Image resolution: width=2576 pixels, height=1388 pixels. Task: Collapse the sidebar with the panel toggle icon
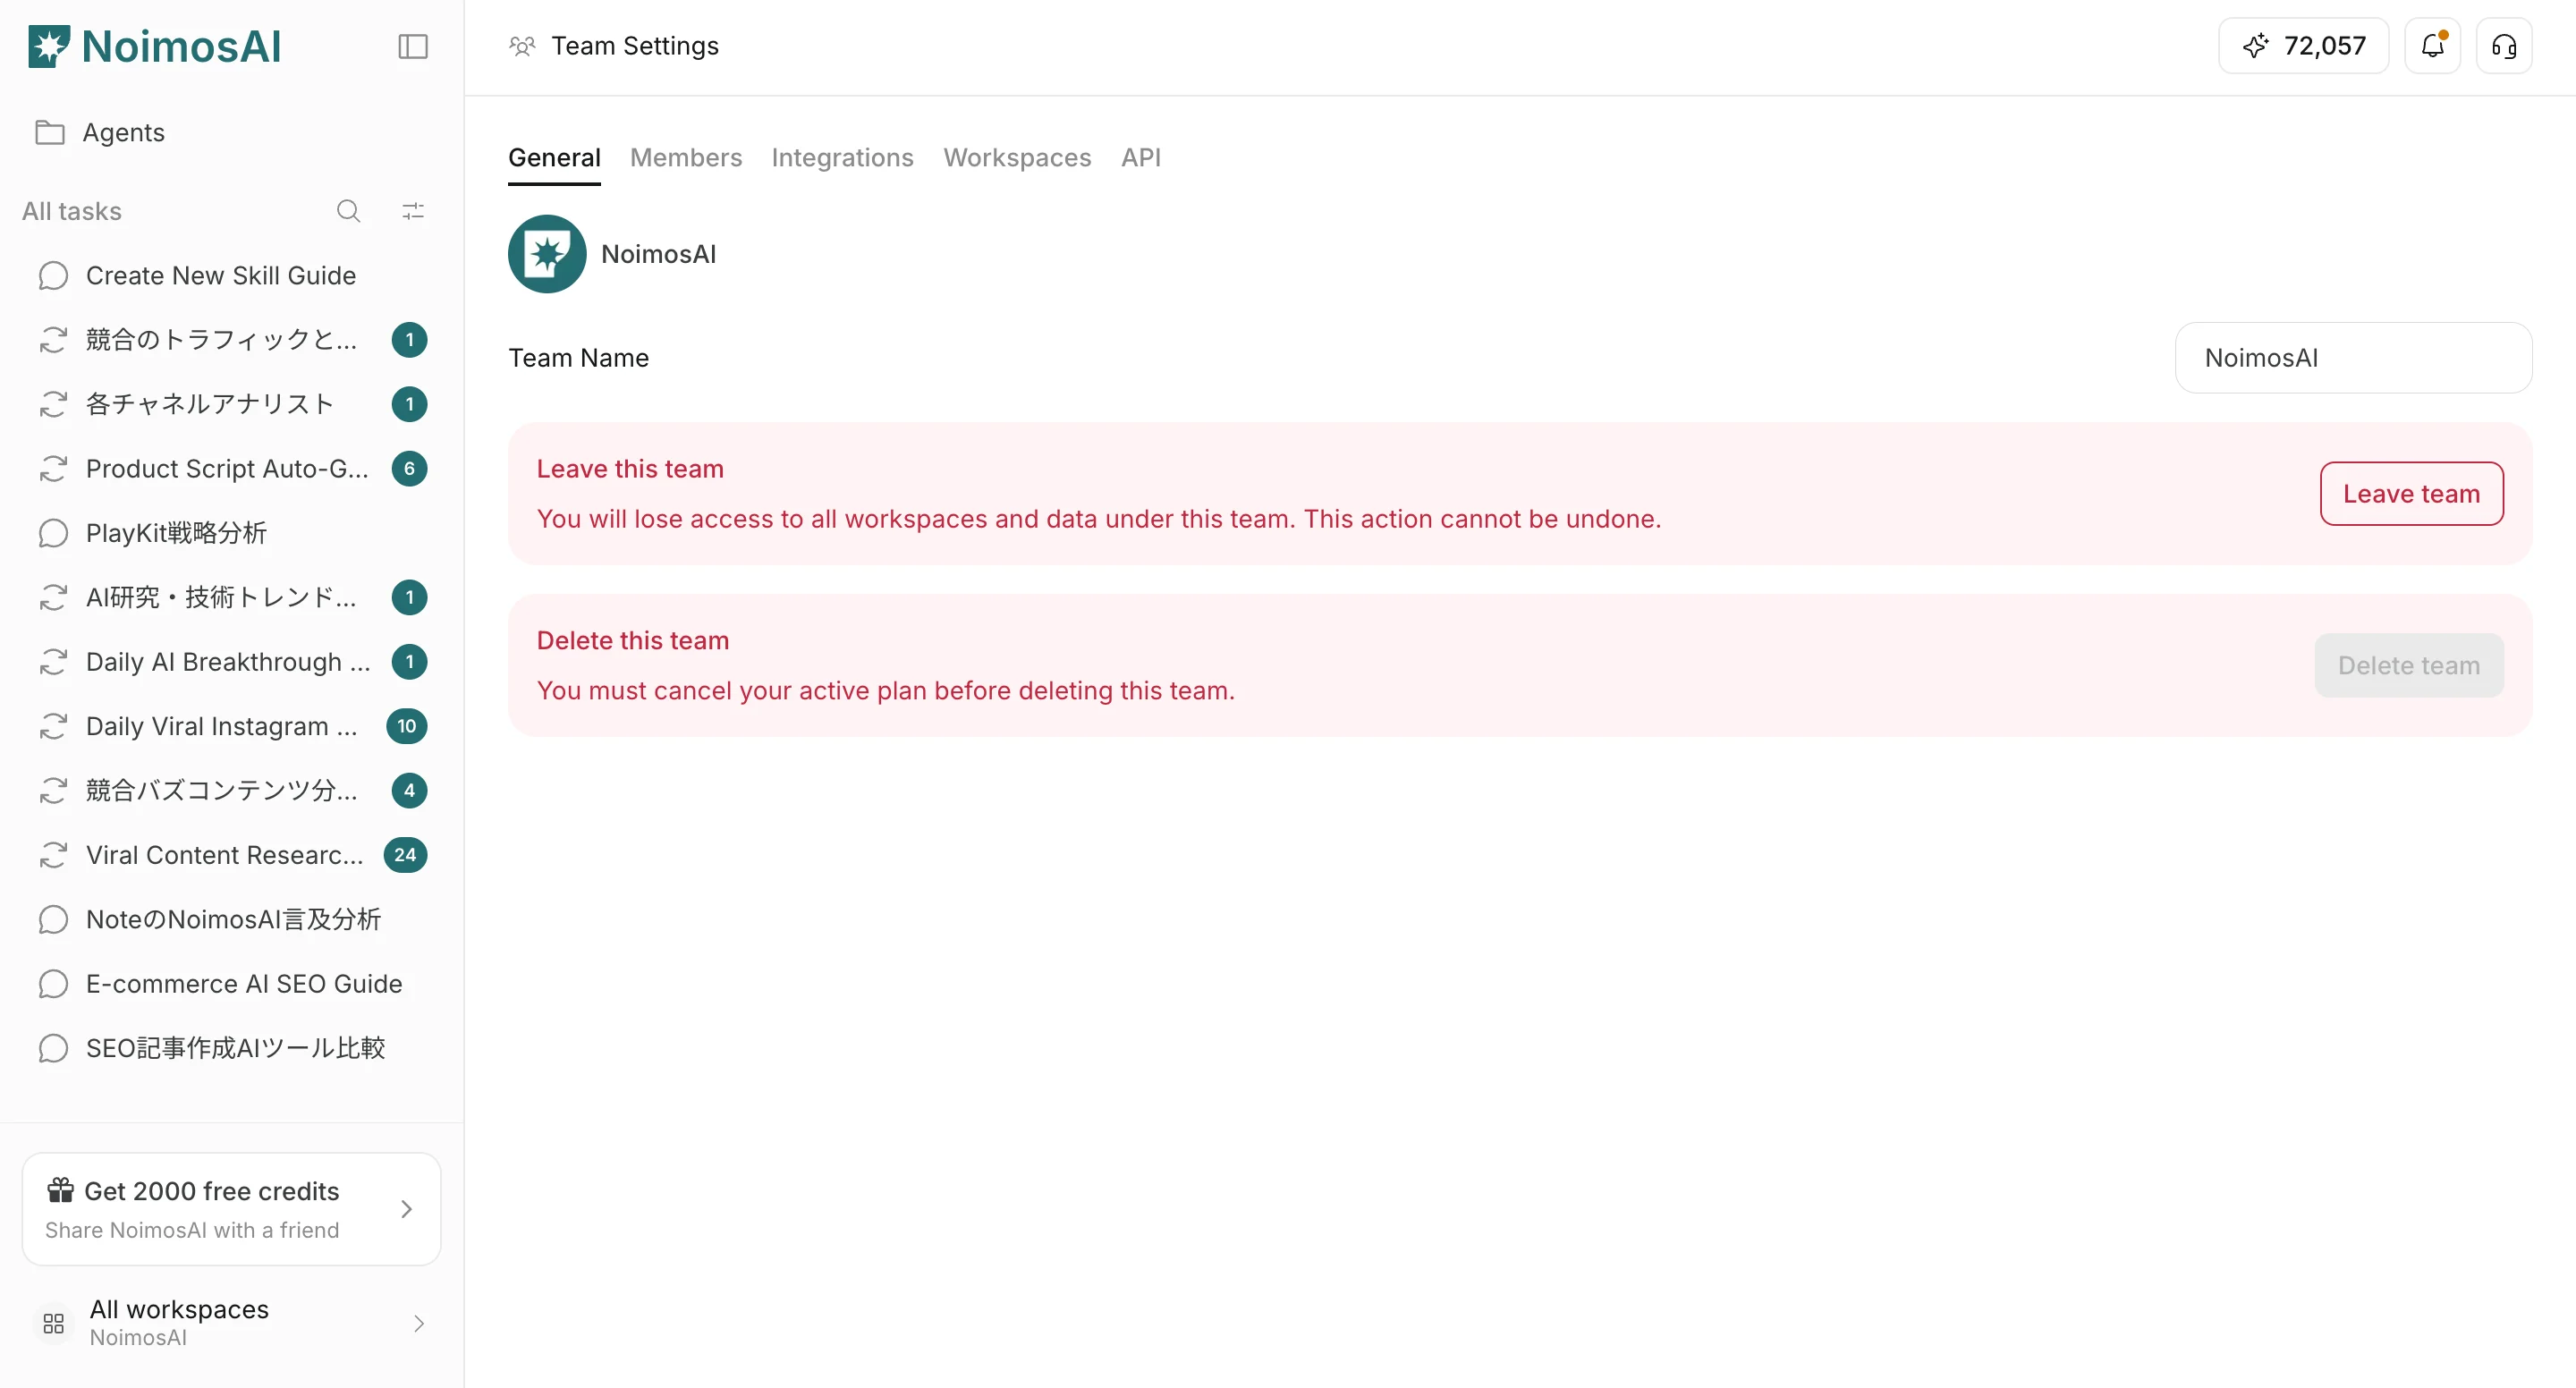(x=413, y=46)
